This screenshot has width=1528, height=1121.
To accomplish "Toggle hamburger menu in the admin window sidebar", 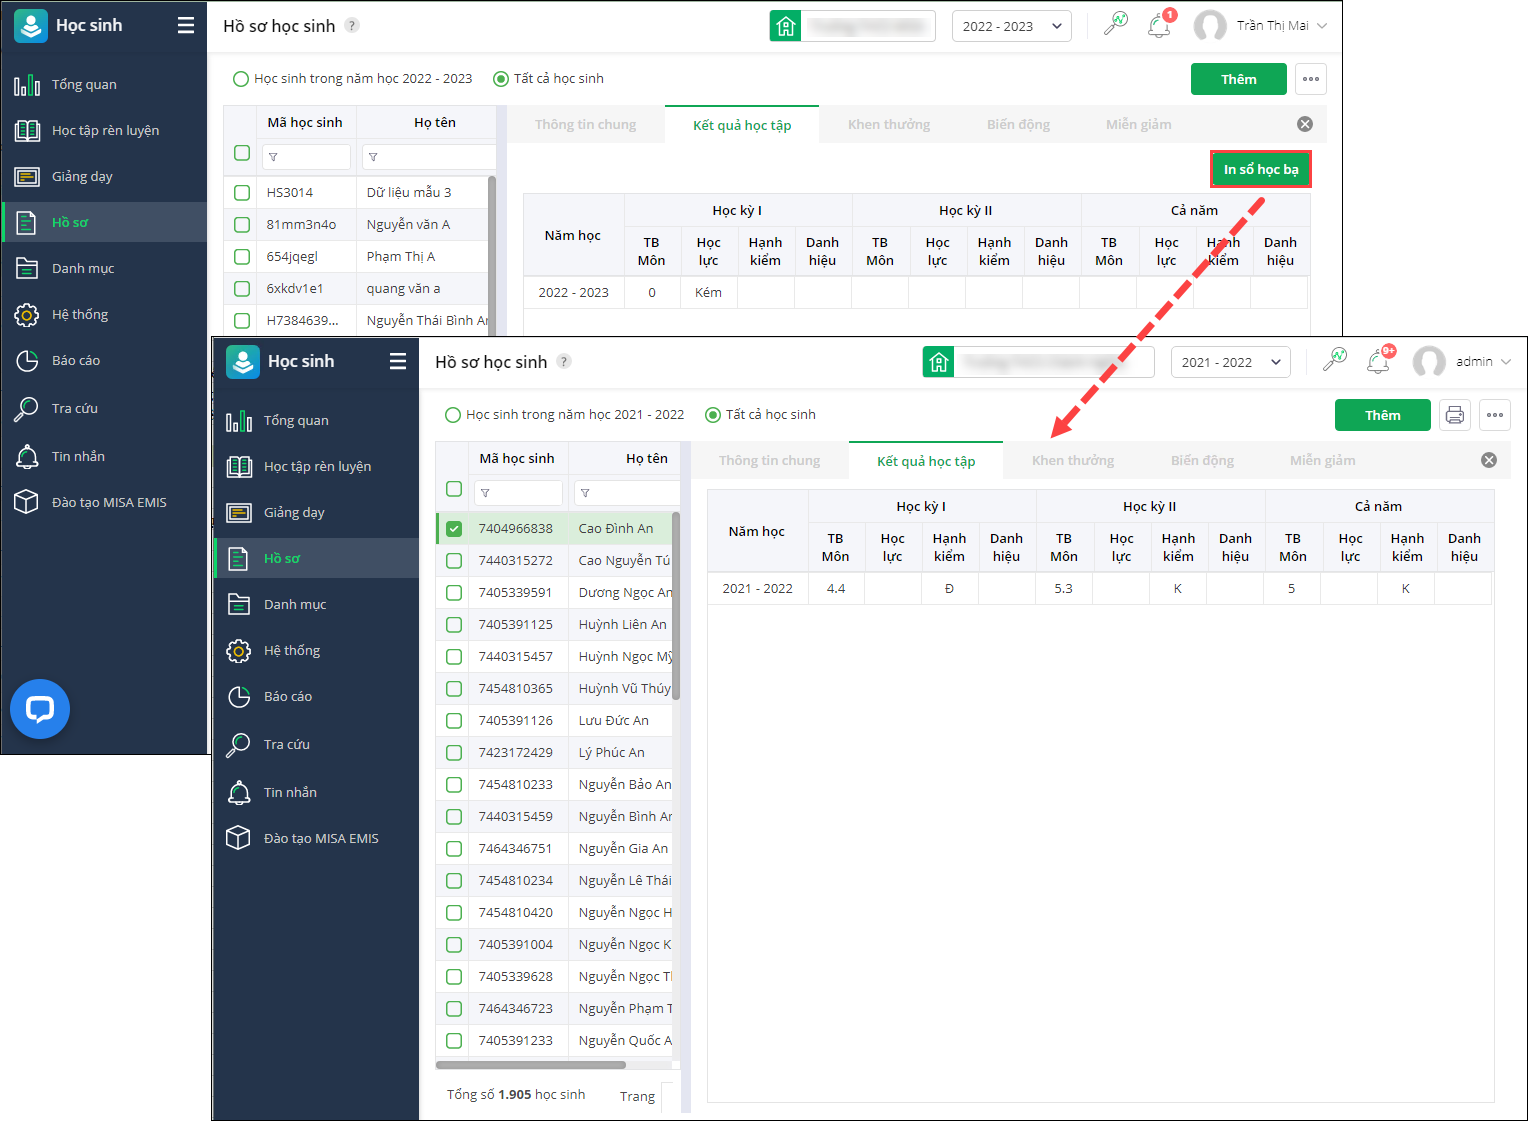I will click(398, 362).
